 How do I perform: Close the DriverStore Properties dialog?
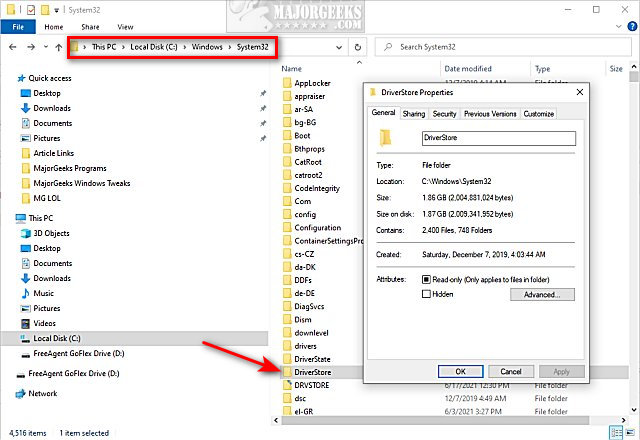580,92
